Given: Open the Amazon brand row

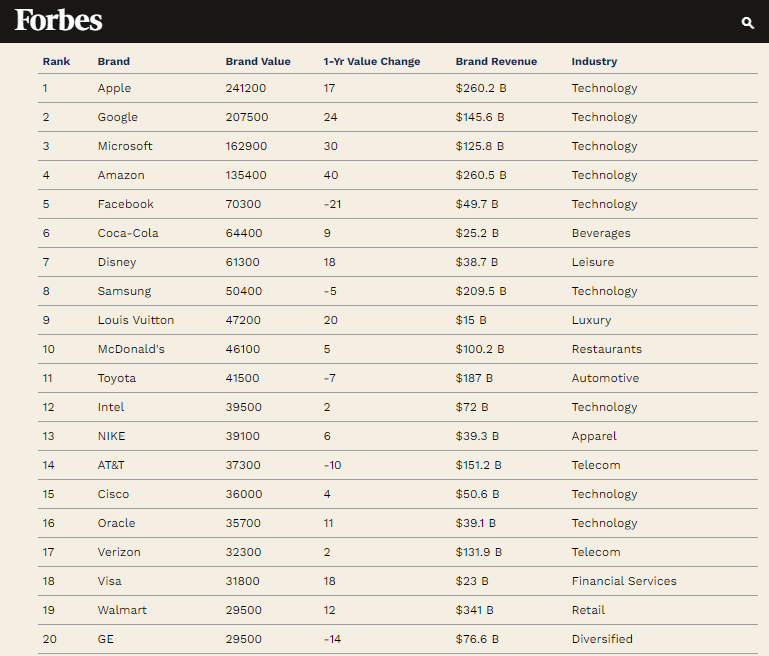Looking at the screenshot, I should point(121,175).
